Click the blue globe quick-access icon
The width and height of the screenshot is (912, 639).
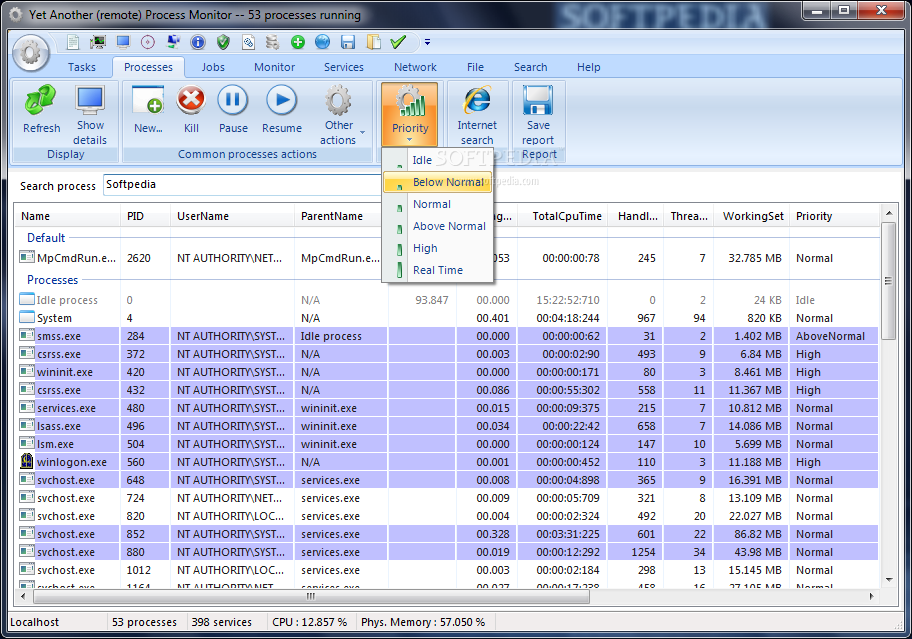pos(322,42)
